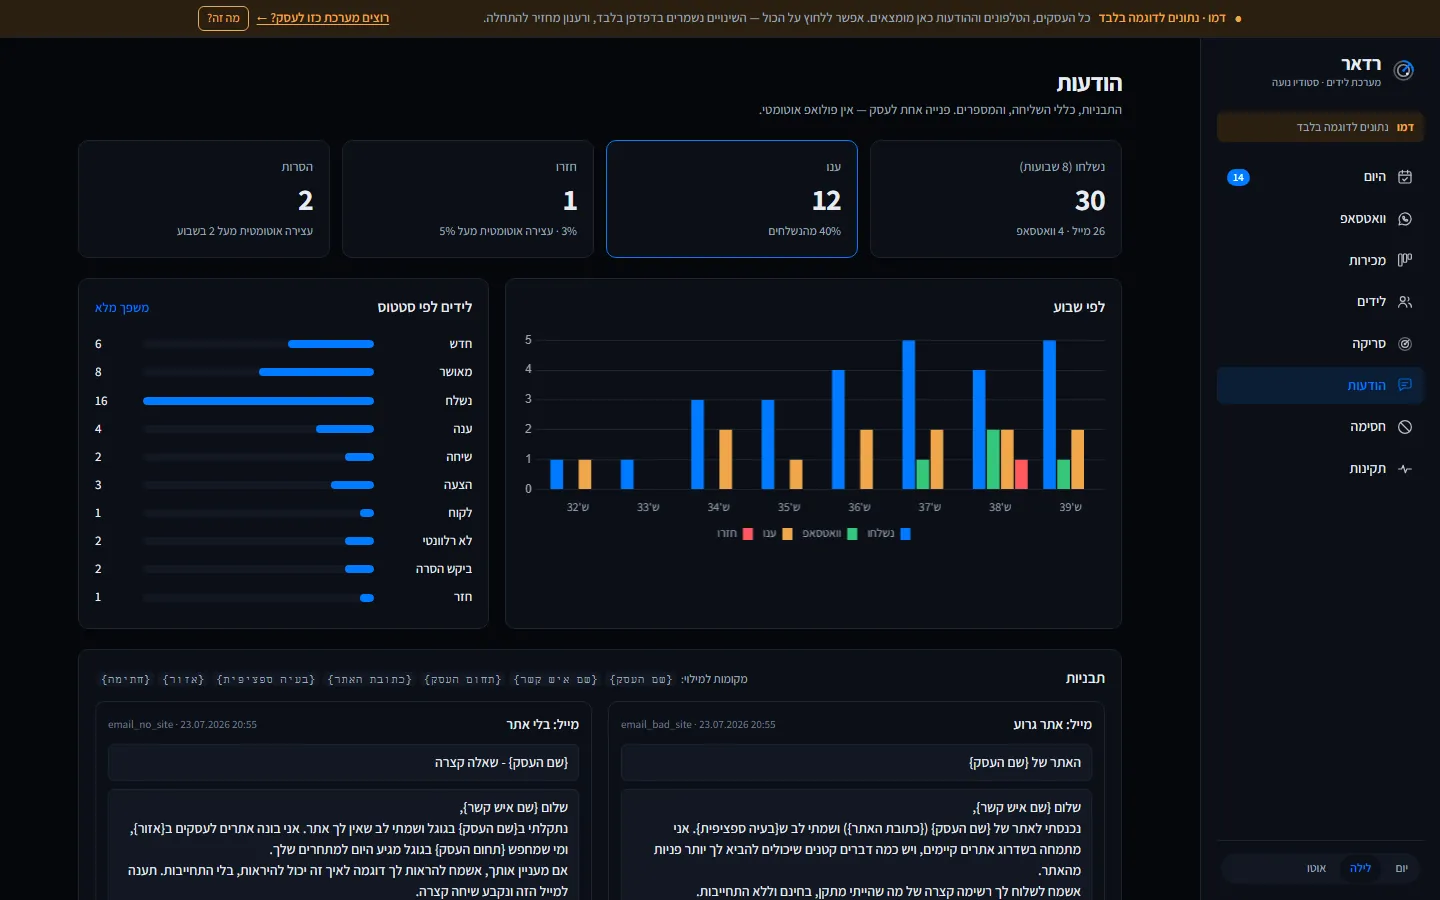
Task: Edit the subject field האתר של {שם העסק}
Action: [857, 763]
